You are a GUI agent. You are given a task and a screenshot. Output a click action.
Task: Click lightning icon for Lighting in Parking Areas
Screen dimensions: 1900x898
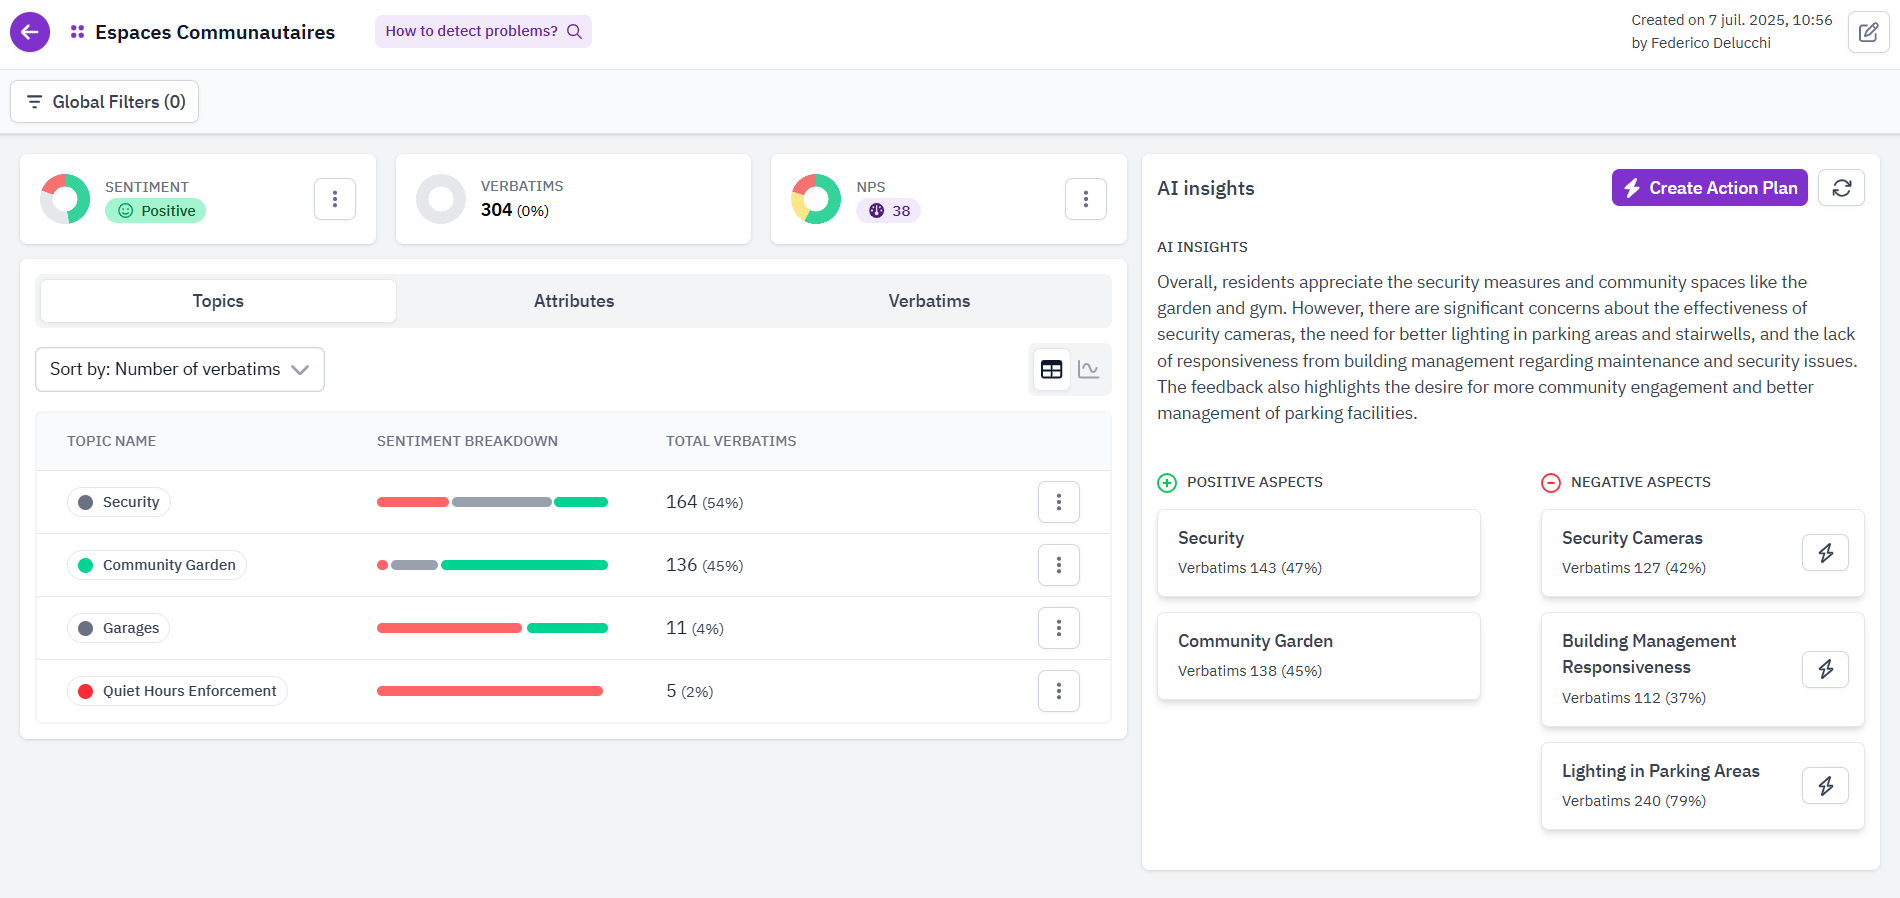(1825, 786)
